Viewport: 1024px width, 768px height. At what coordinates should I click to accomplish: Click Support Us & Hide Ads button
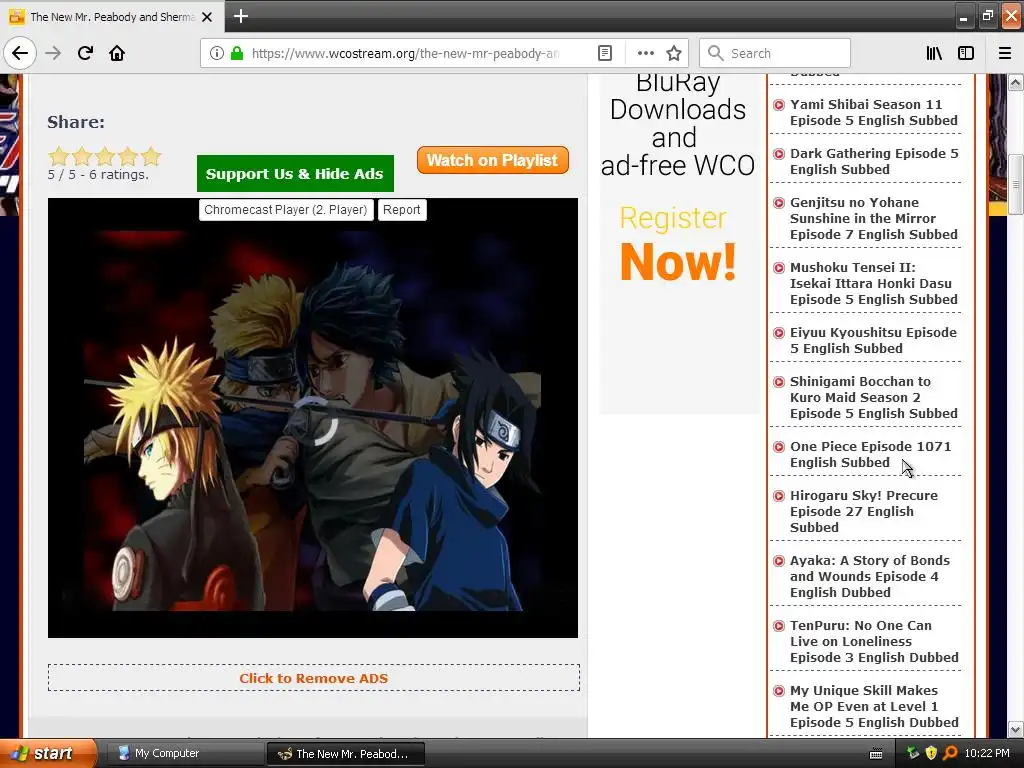[295, 174]
